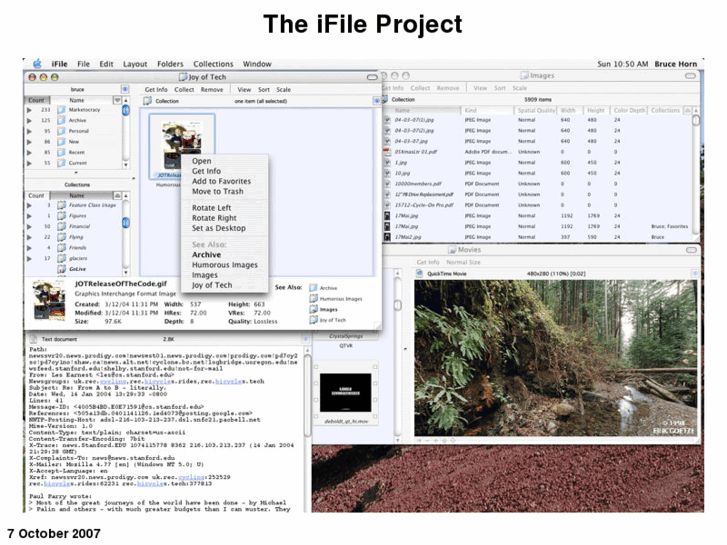Click Humorous Images icon in See Also panel
This screenshot has height=545, width=727.
313,299
